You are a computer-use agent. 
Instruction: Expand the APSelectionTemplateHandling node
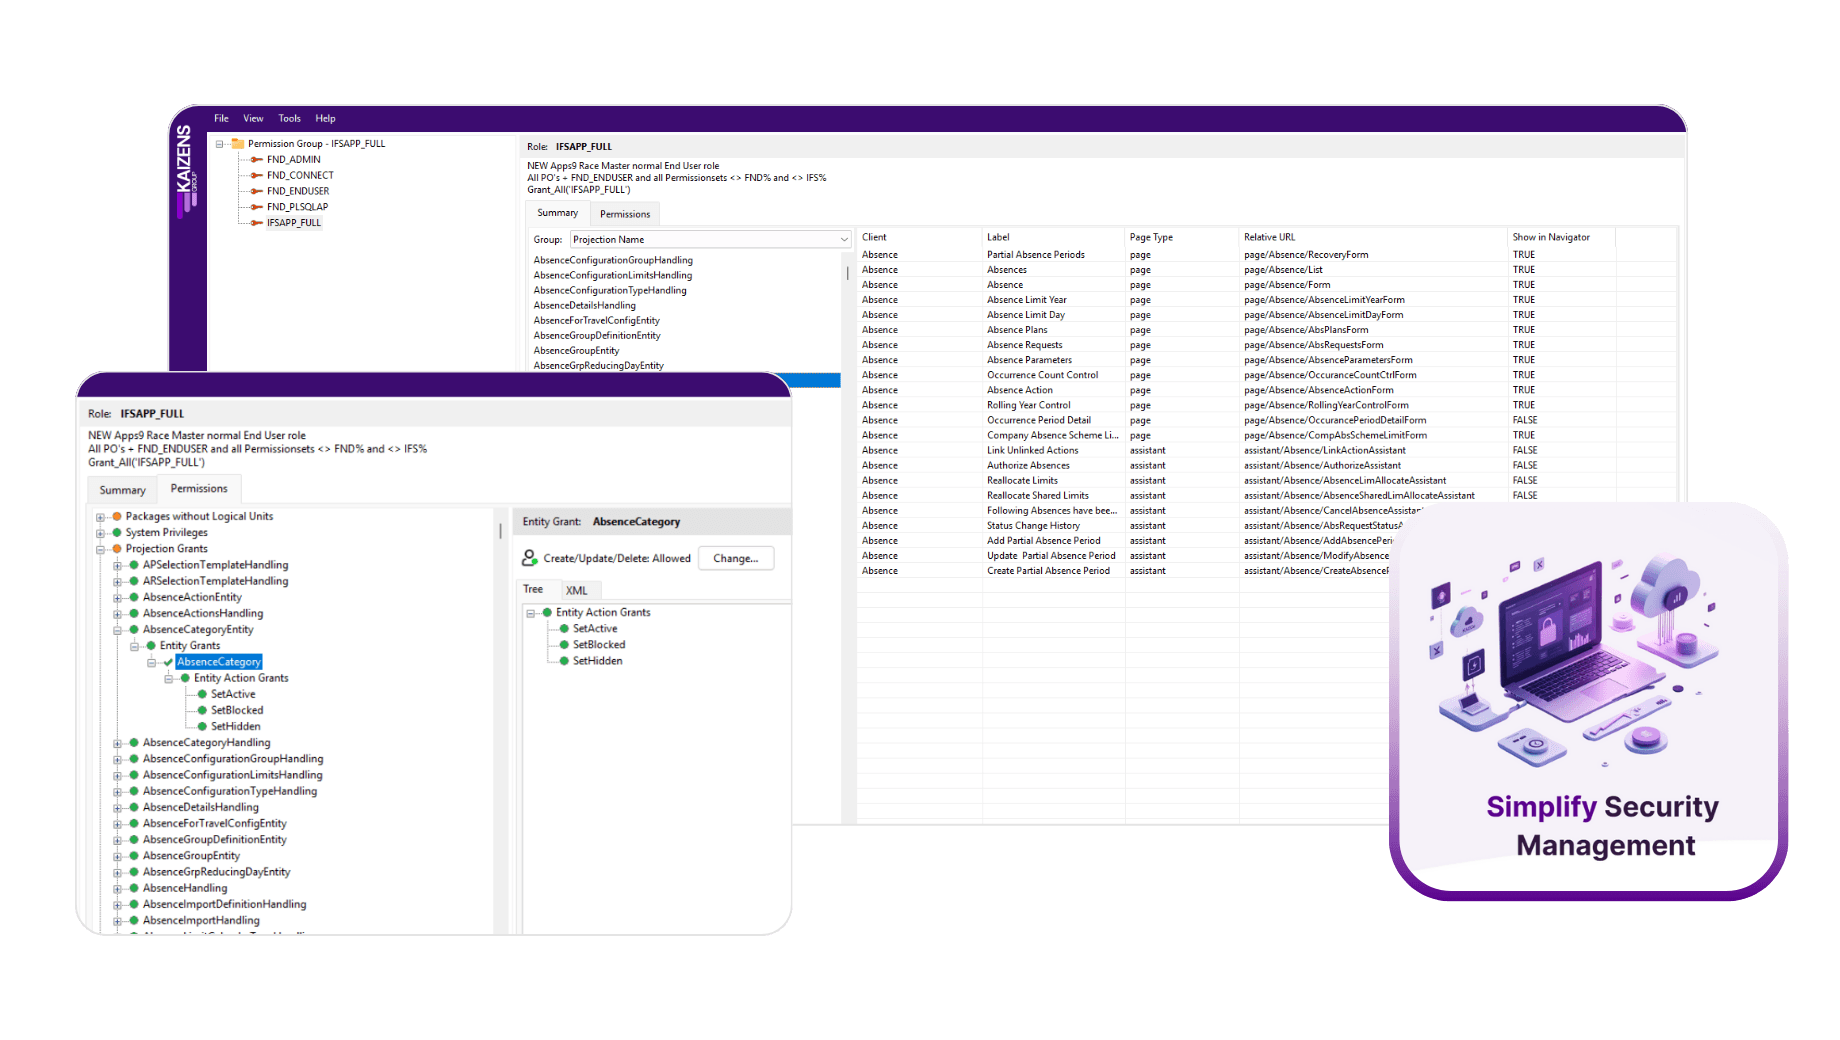pyautogui.click(x=117, y=565)
